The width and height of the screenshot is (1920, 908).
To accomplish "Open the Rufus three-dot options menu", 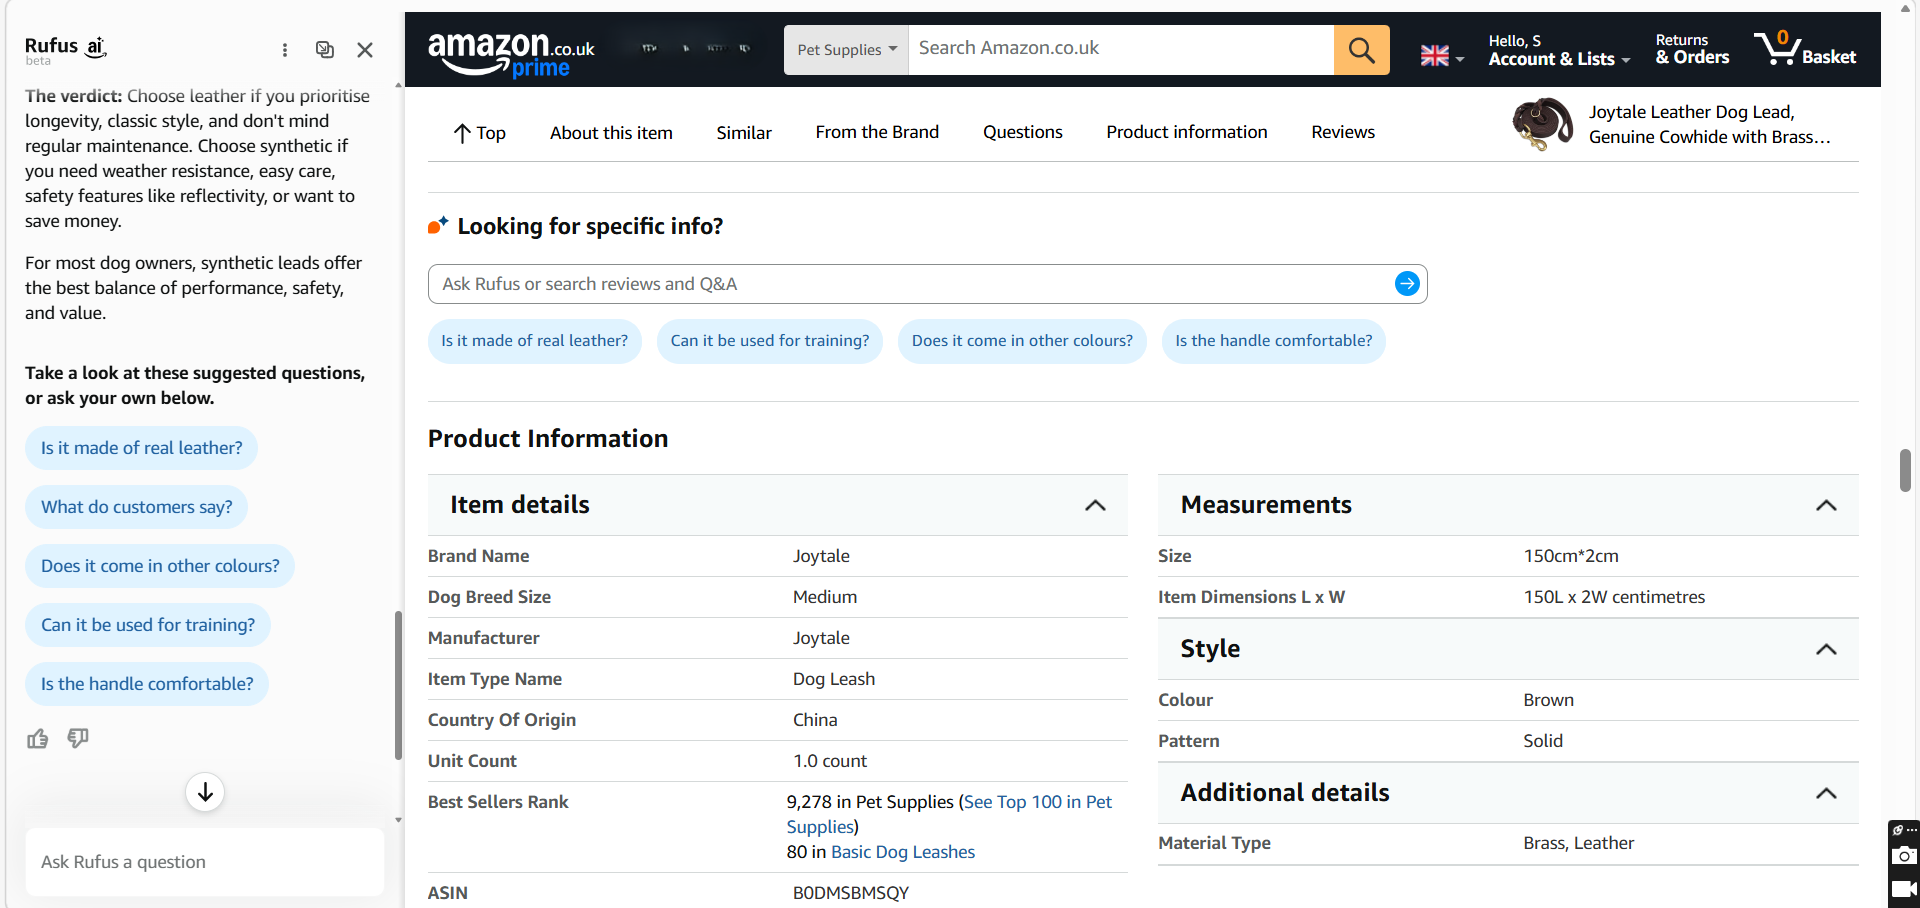I will click(x=285, y=49).
